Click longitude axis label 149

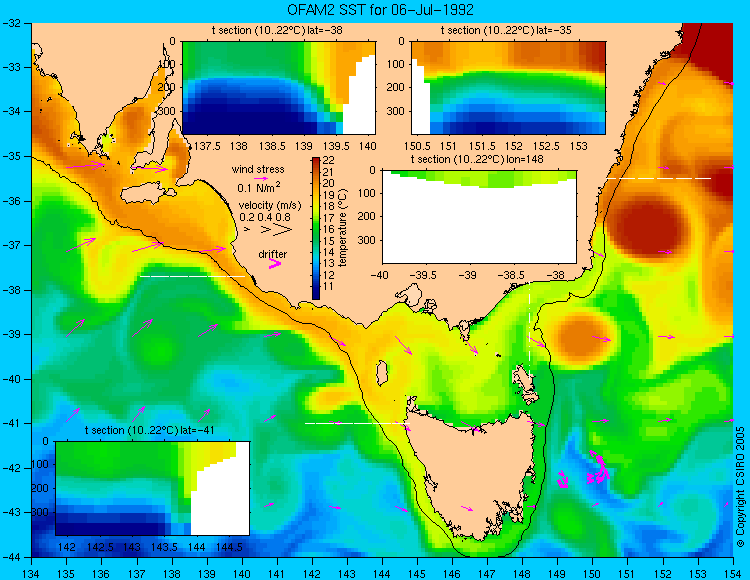click(x=557, y=573)
